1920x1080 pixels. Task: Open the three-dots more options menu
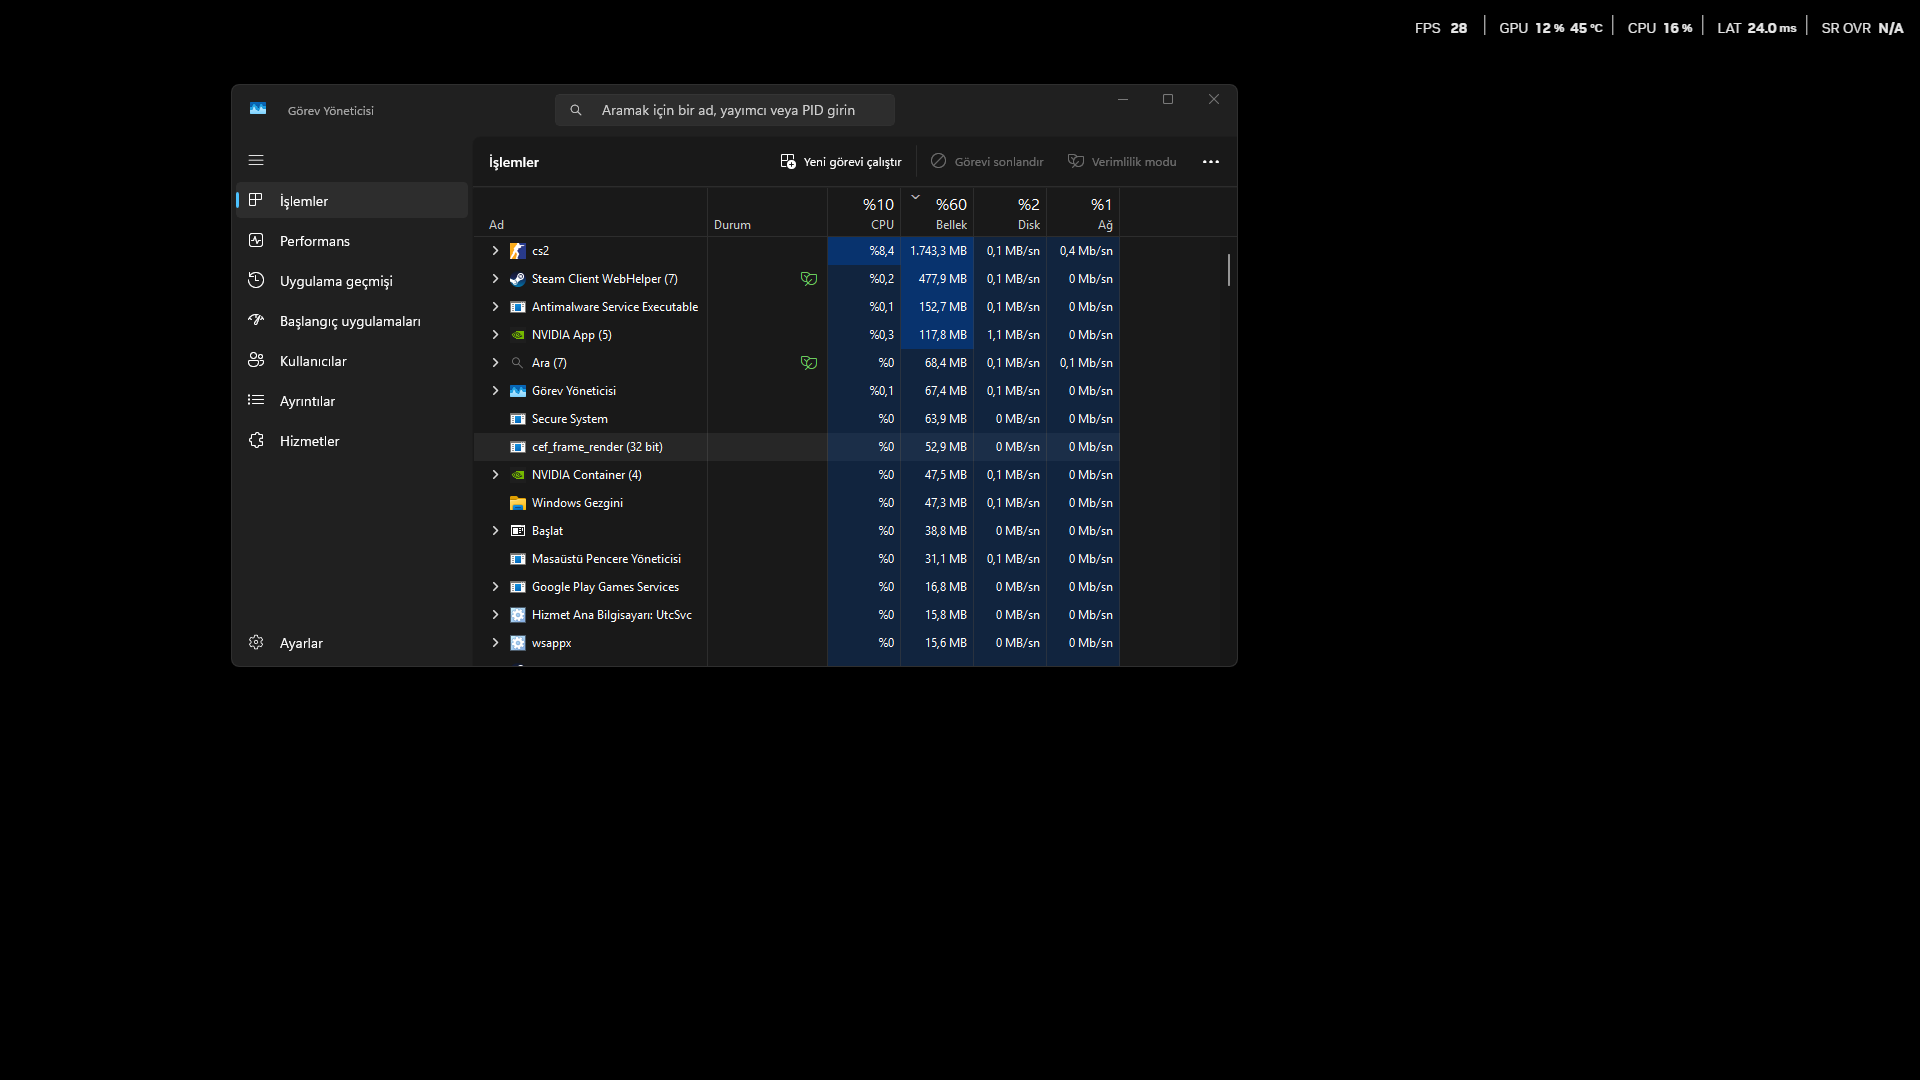1211,162
